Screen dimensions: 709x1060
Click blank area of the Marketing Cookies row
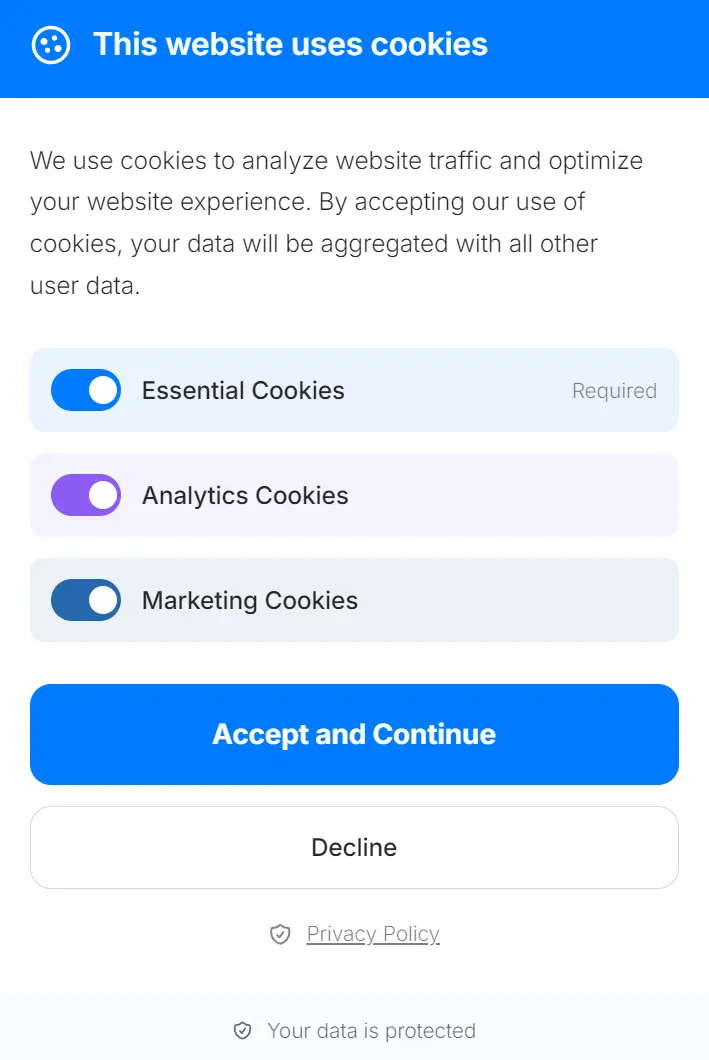(x=520, y=600)
